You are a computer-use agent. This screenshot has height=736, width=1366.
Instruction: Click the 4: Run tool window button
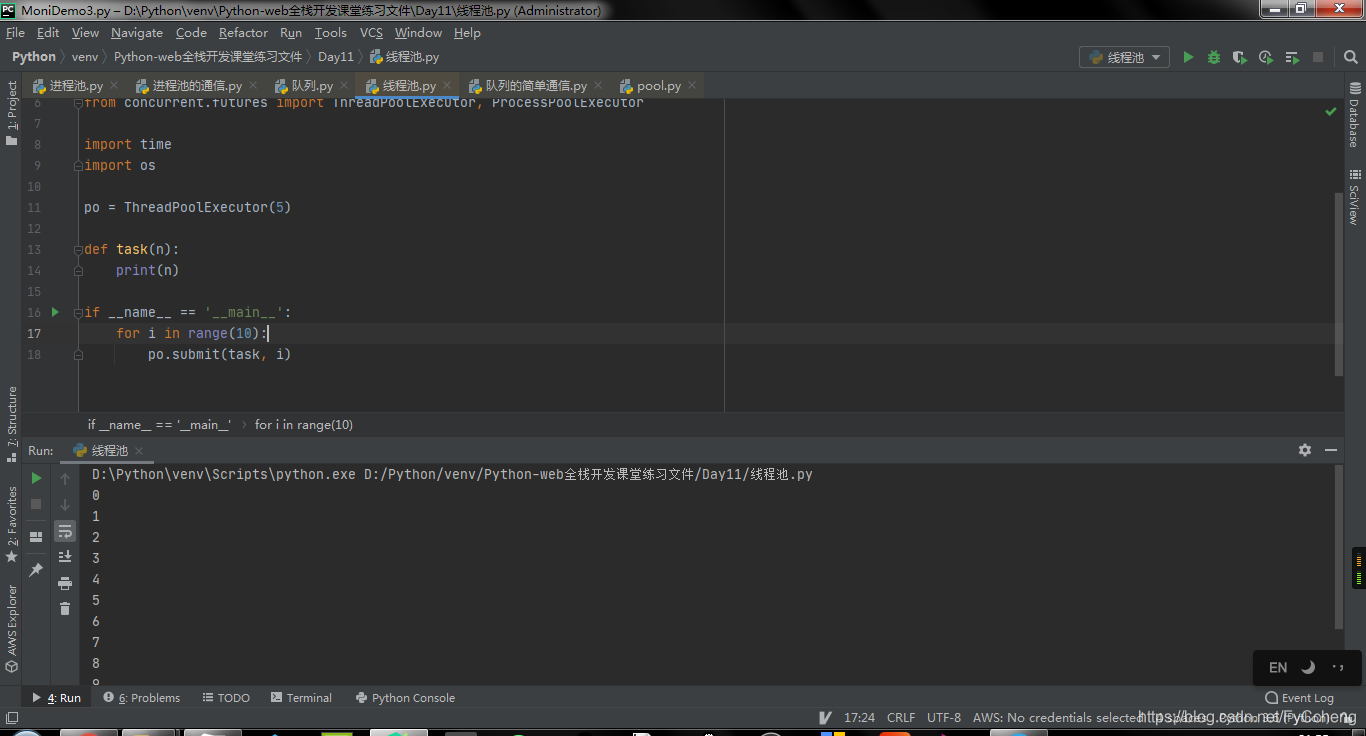pyautogui.click(x=57, y=698)
